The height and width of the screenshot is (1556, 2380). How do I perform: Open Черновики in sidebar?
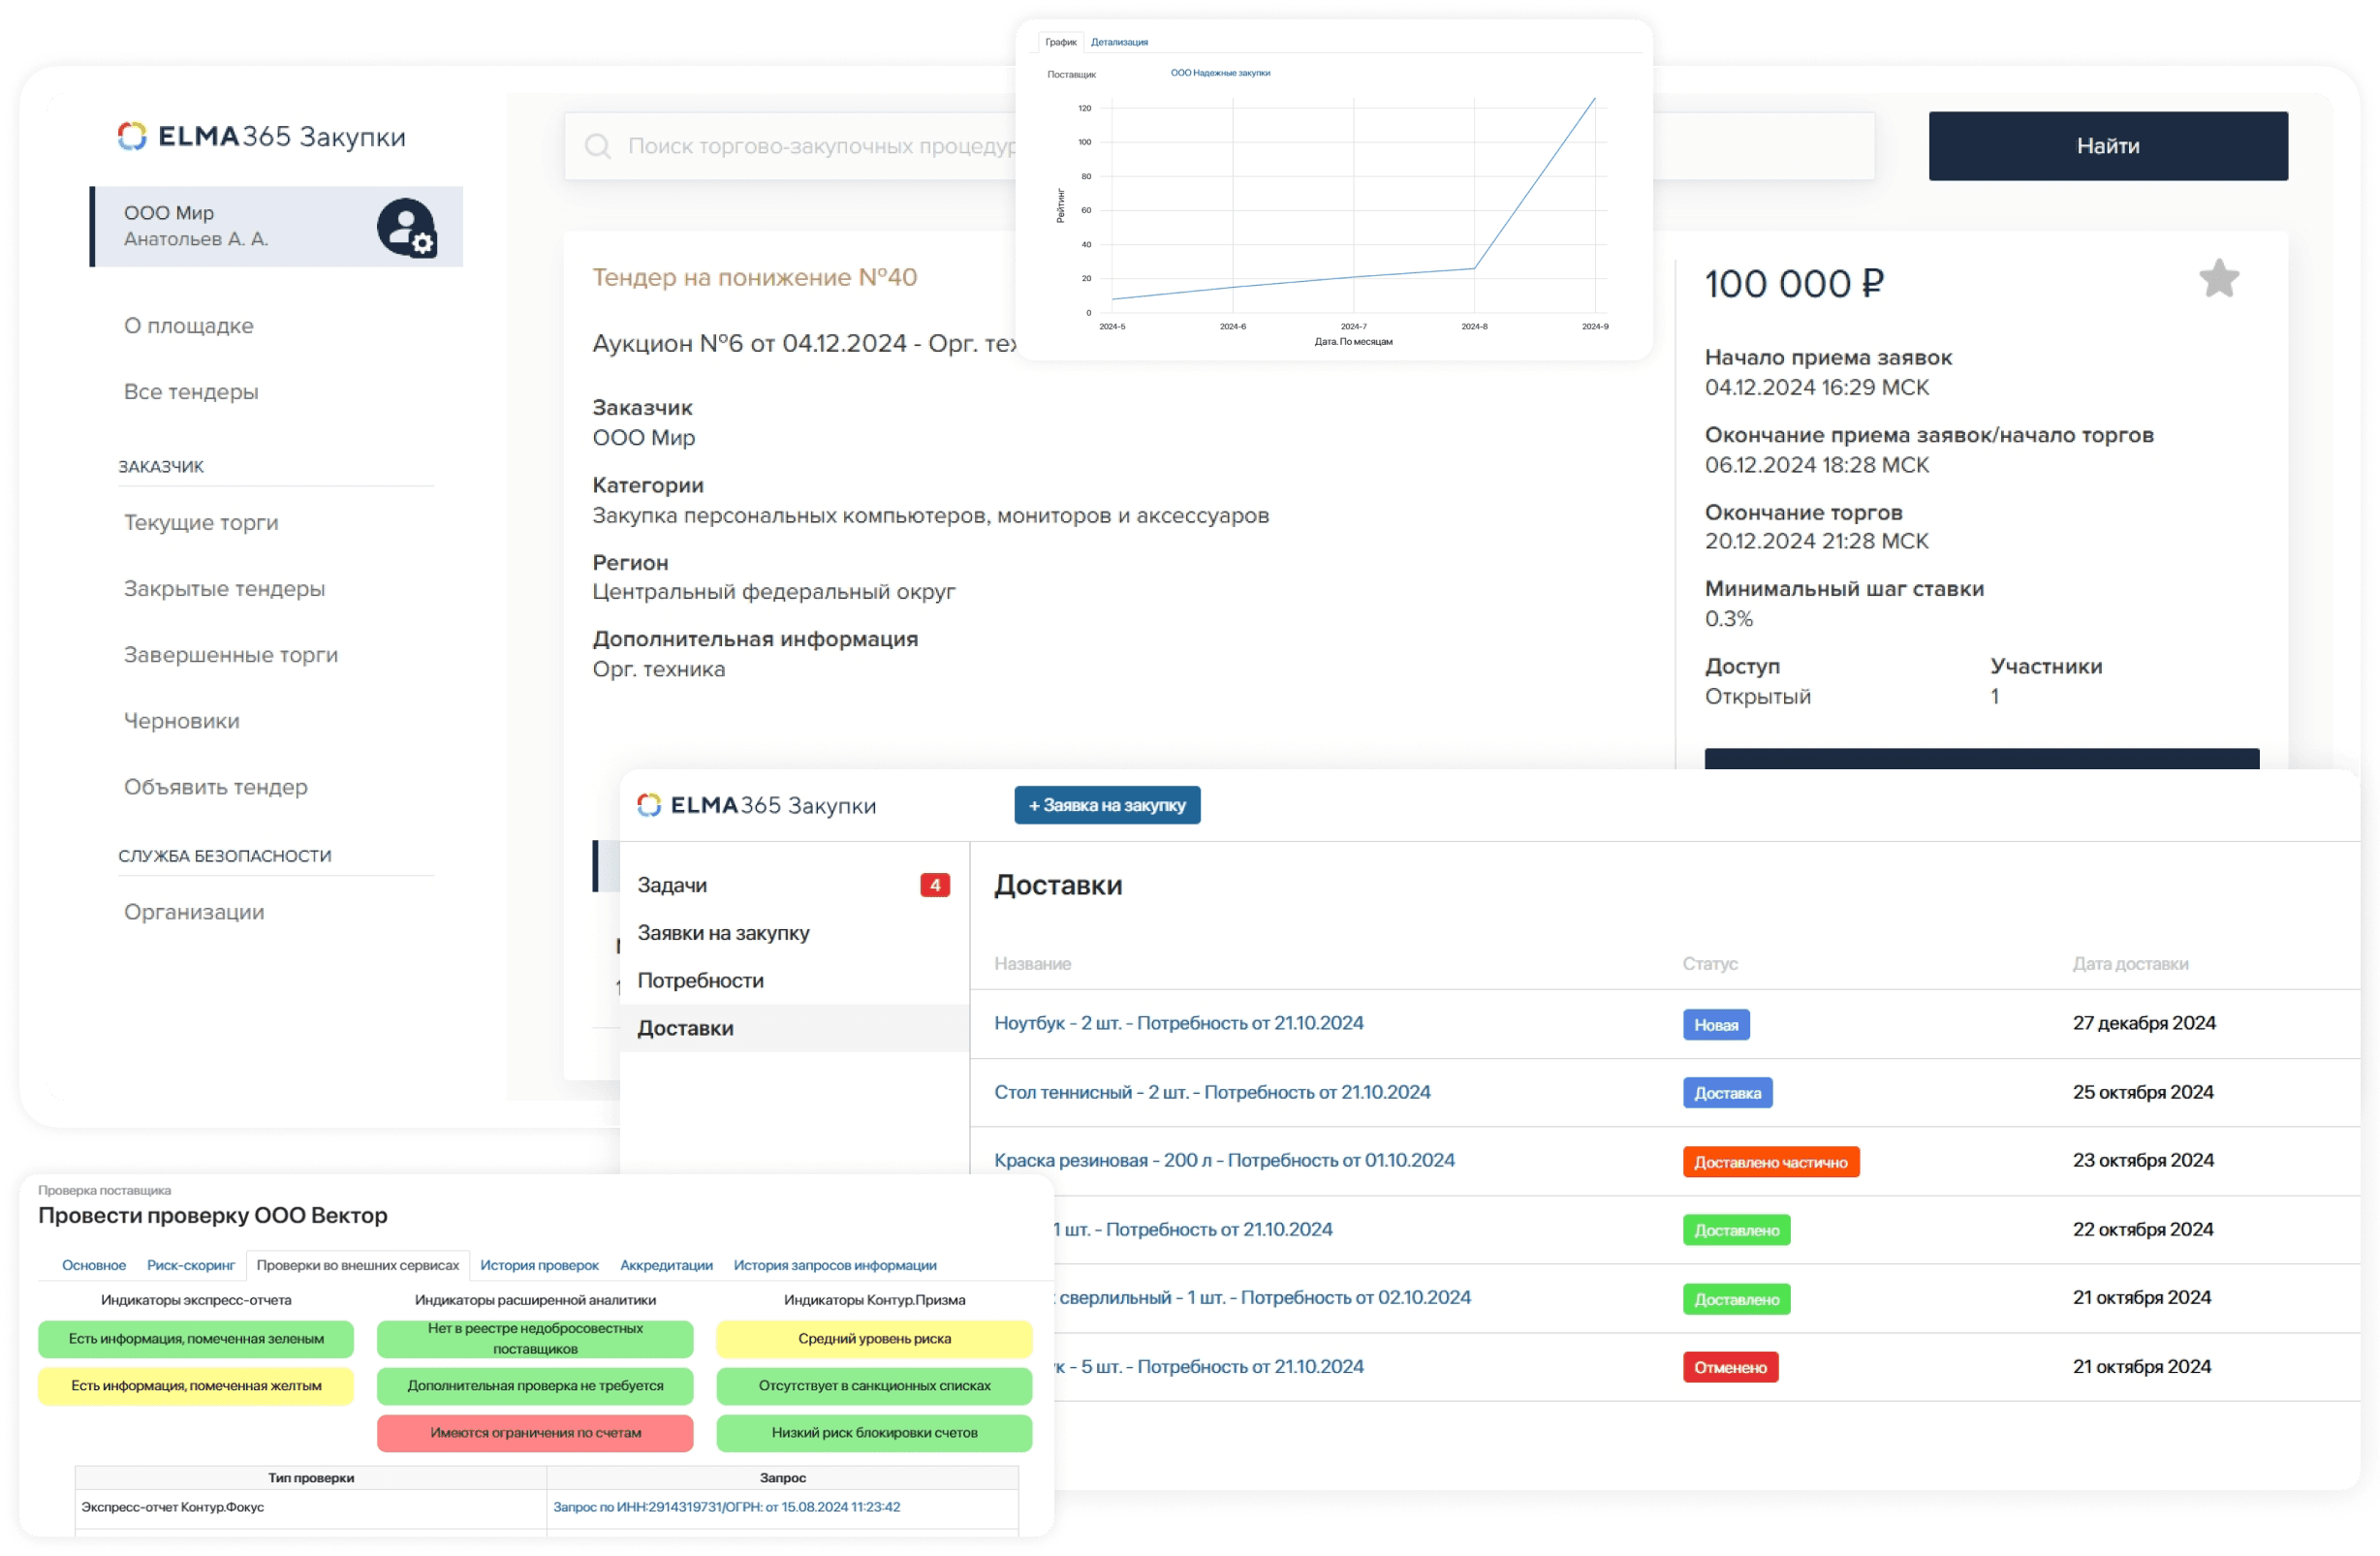[182, 721]
